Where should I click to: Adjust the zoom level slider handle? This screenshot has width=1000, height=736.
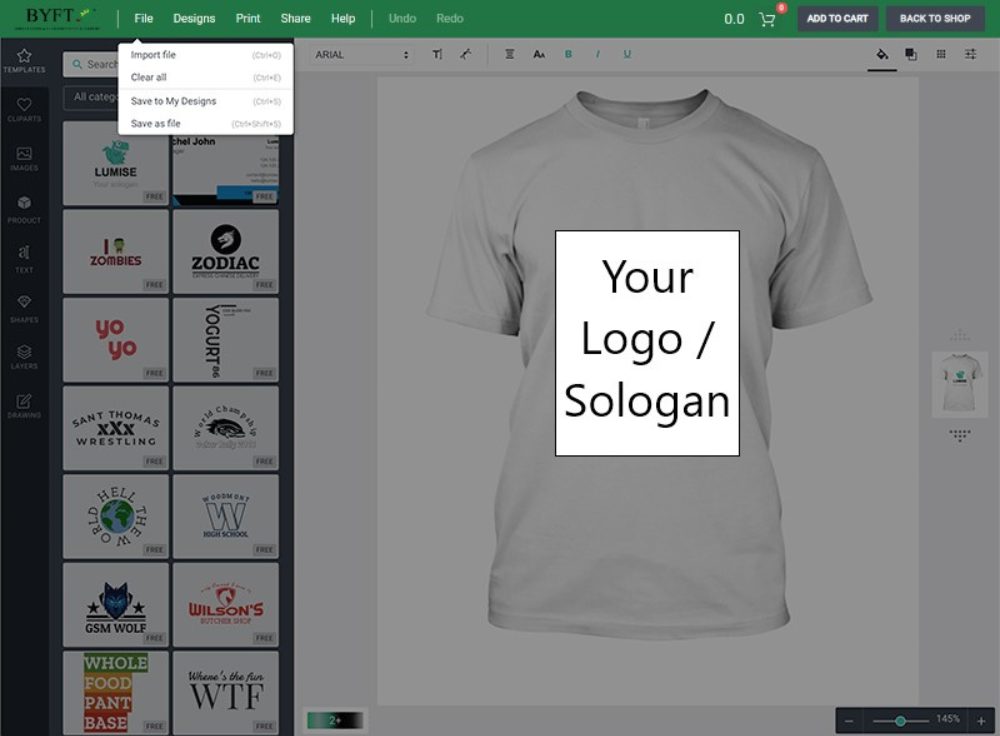point(900,721)
